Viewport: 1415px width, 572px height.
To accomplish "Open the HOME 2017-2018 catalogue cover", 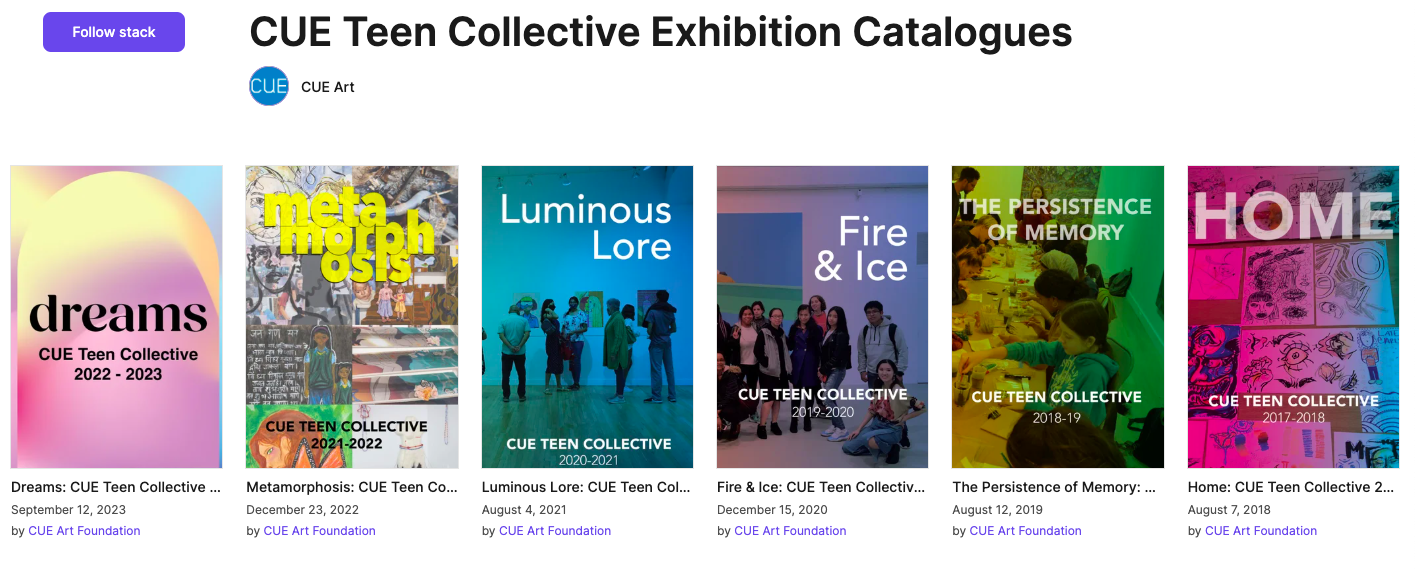I will [x=1293, y=317].
